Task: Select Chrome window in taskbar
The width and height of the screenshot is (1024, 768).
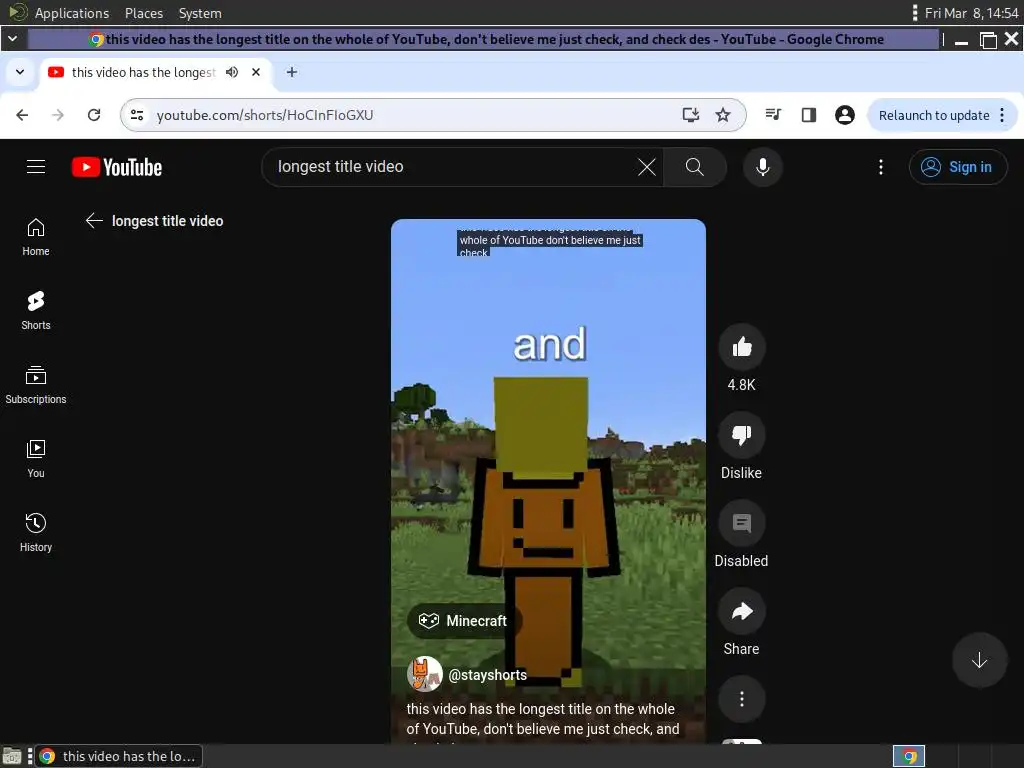Action: [x=118, y=756]
